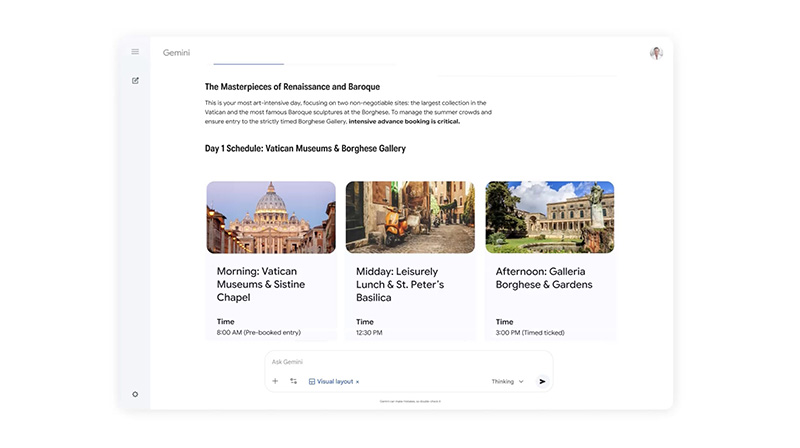Select the Midday: Leisurely Lunch card title
The width and height of the screenshot is (800, 448).
tap(401, 284)
